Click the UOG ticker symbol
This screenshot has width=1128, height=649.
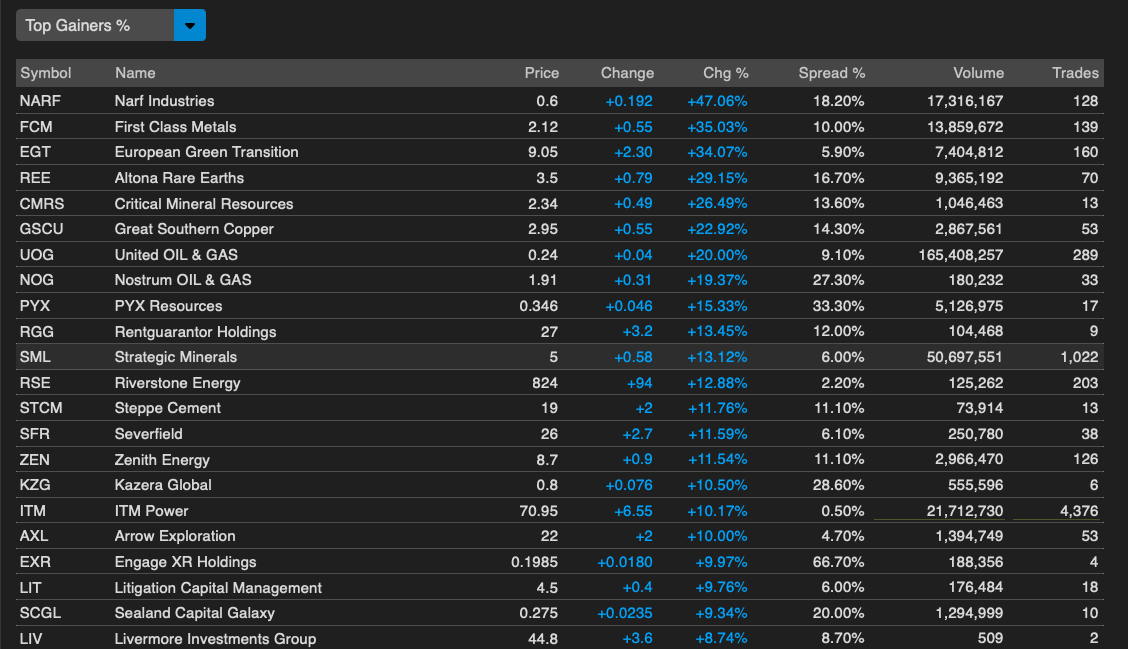pos(37,255)
